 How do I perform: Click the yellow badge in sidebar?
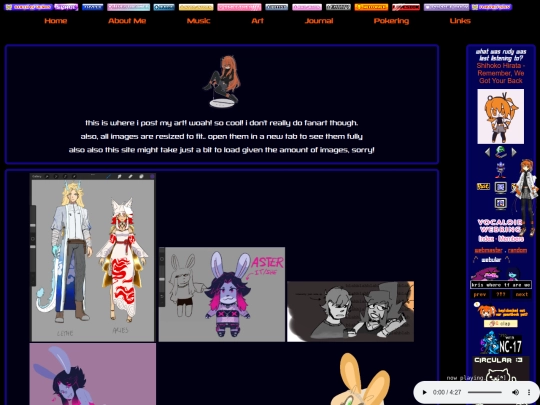pos(483,186)
